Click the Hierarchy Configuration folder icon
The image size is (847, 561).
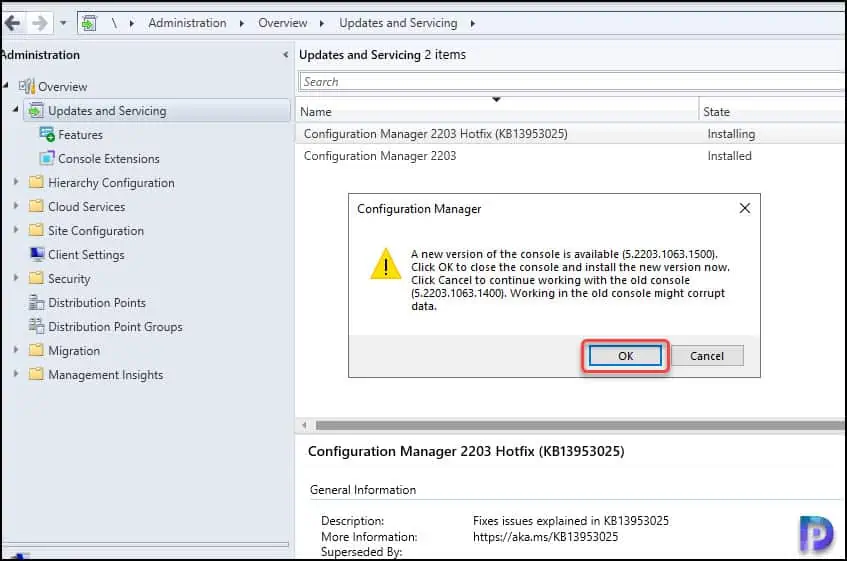[x=36, y=182]
